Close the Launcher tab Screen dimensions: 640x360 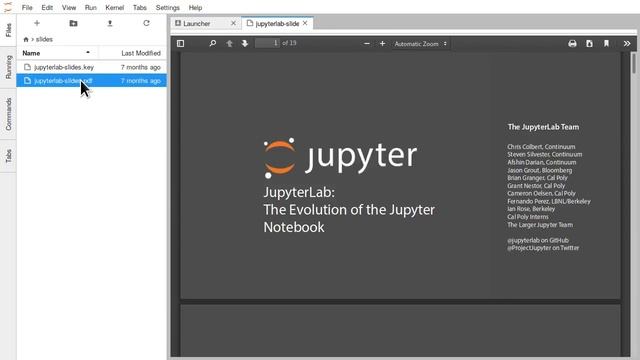tap(233, 23)
